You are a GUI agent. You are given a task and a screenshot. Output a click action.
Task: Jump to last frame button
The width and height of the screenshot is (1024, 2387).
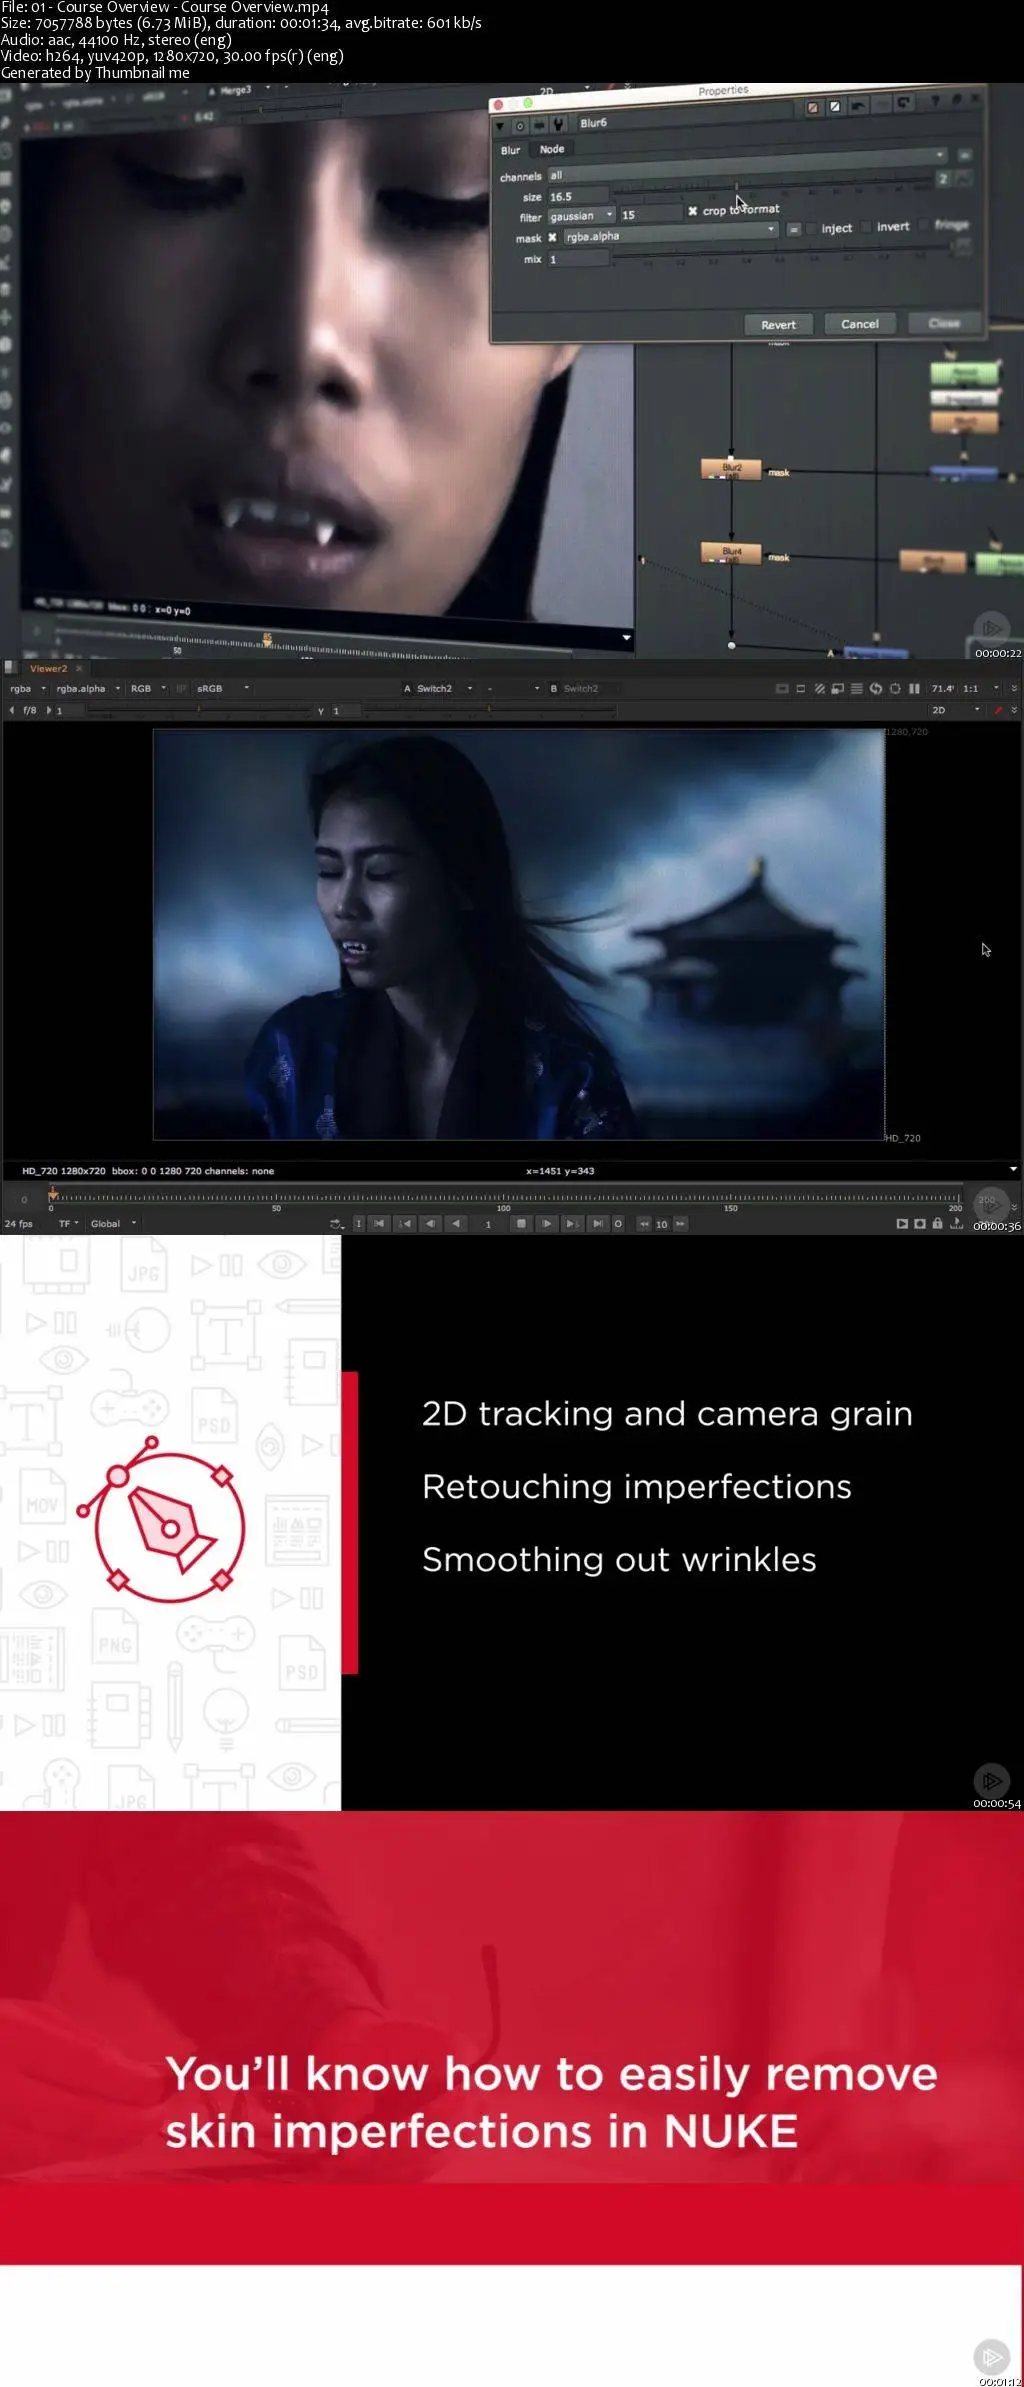(597, 1223)
